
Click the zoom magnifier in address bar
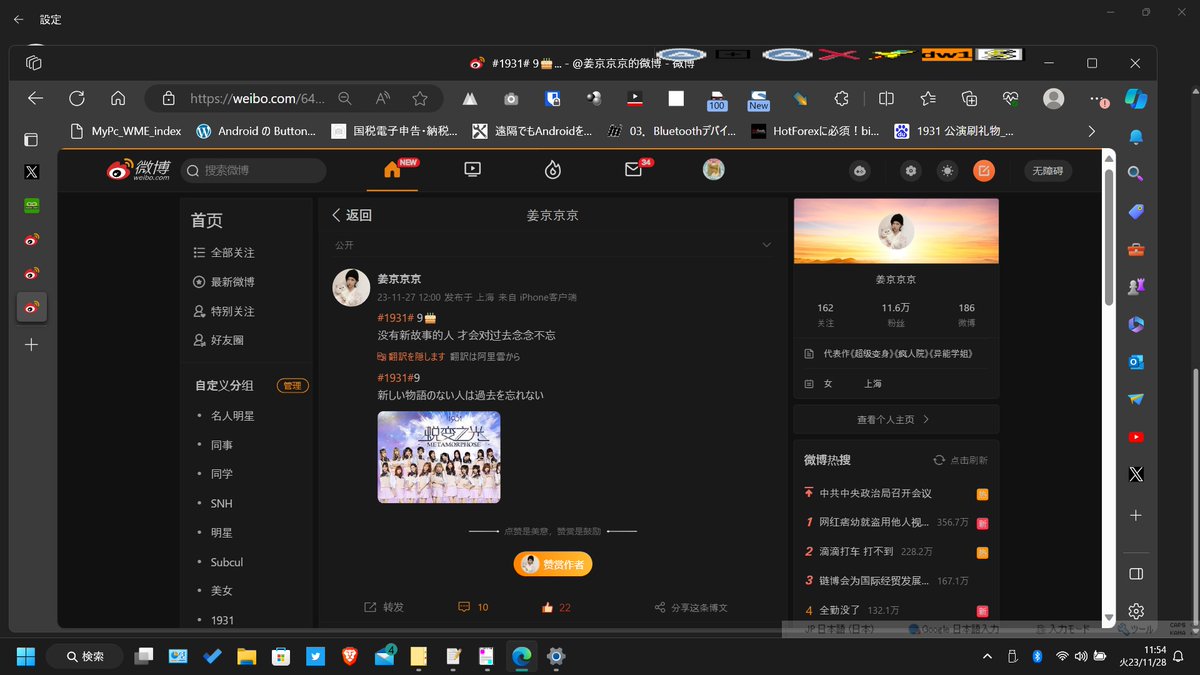pyautogui.click(x=345, y=98)
